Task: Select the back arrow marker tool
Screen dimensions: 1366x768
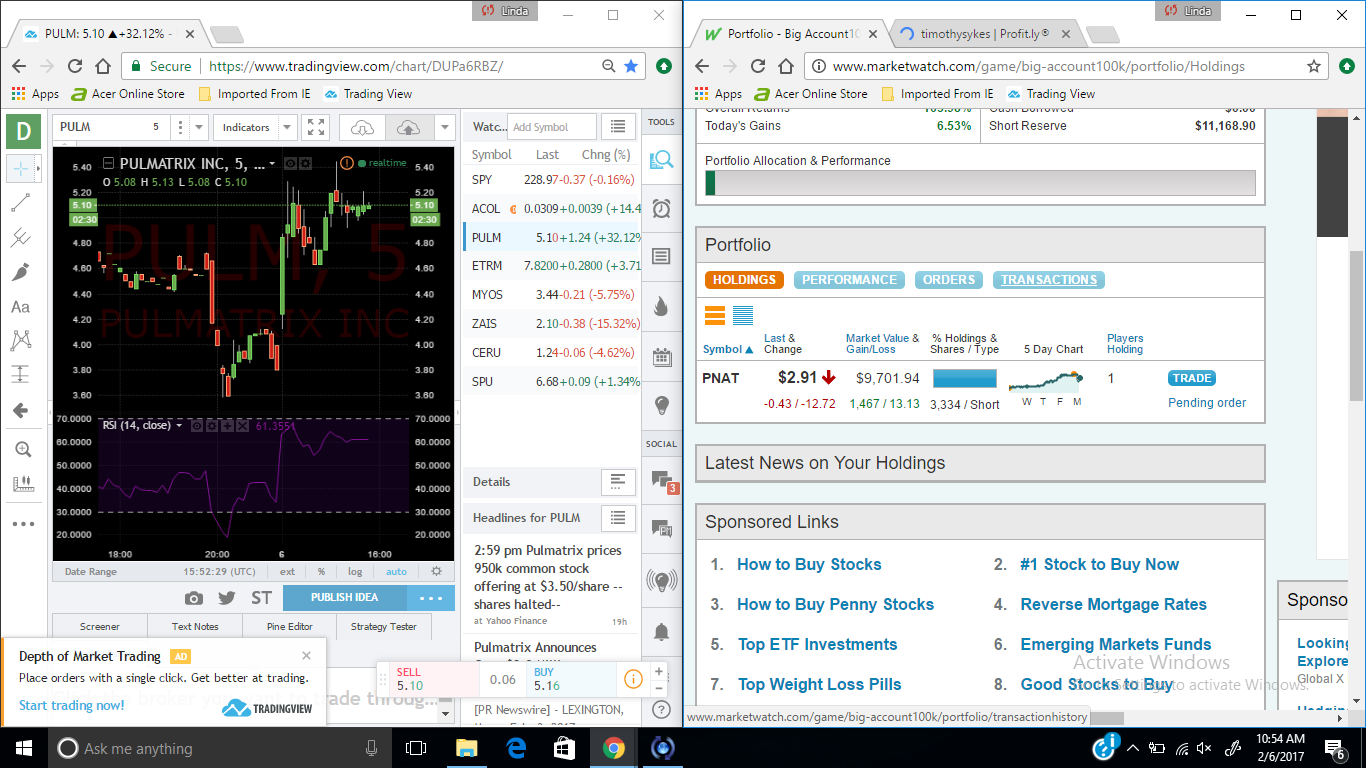Action: pos(20,410)
